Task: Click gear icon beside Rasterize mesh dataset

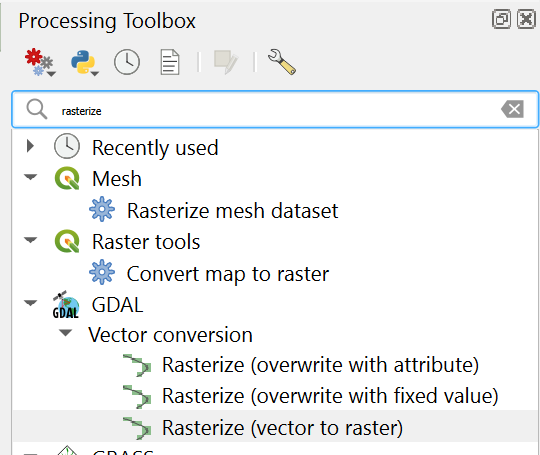Action: click(102, 209)
